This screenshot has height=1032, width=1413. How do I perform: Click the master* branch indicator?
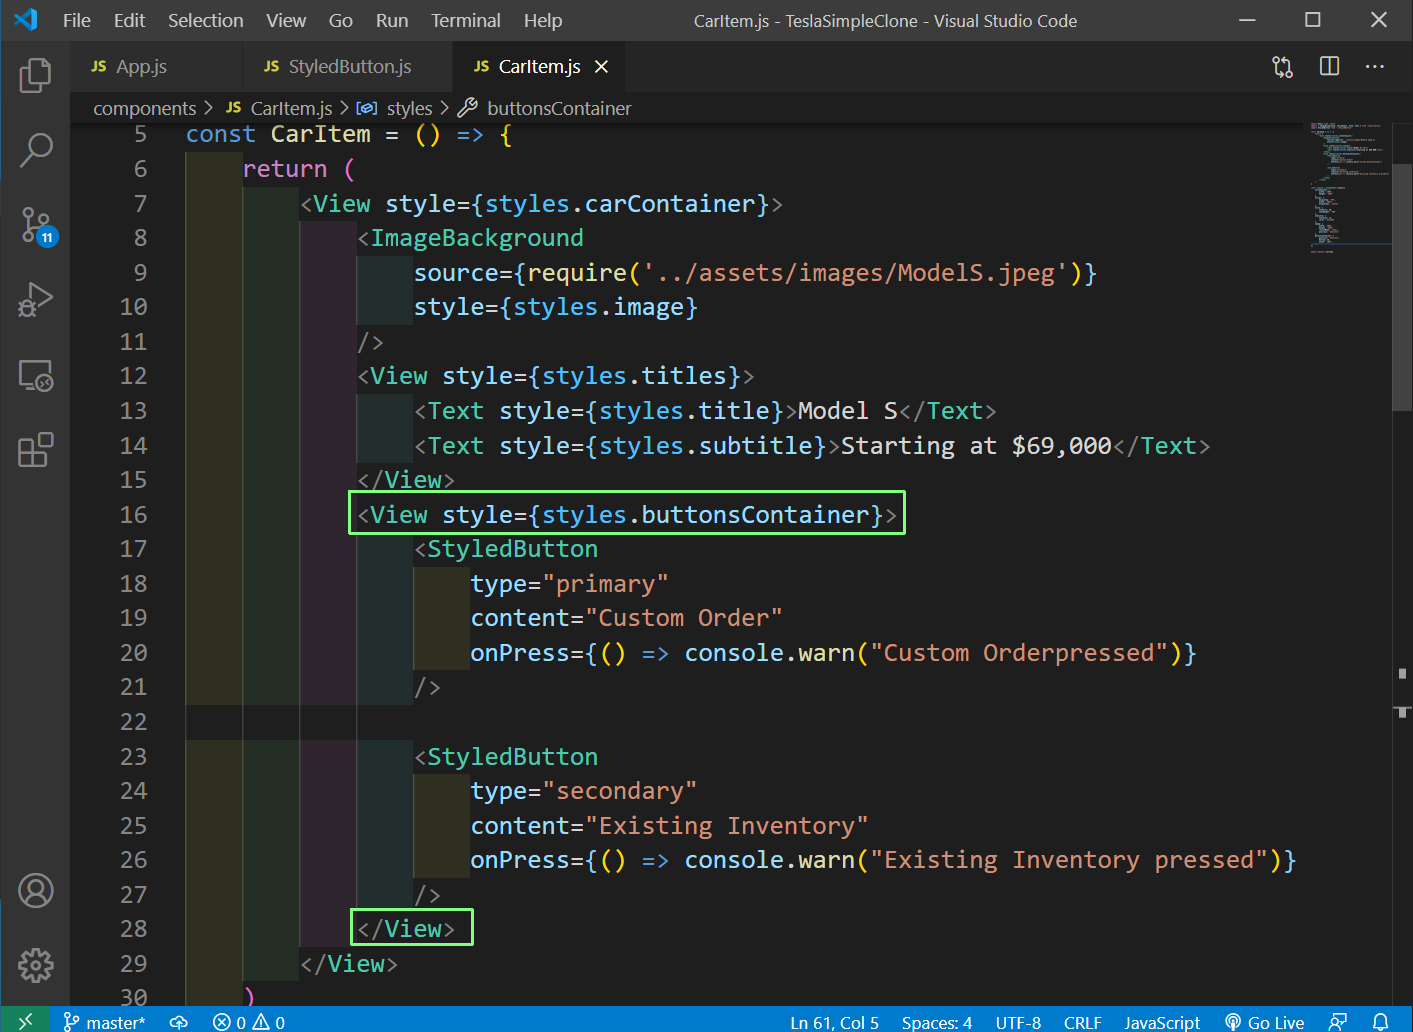[104, 1022]
